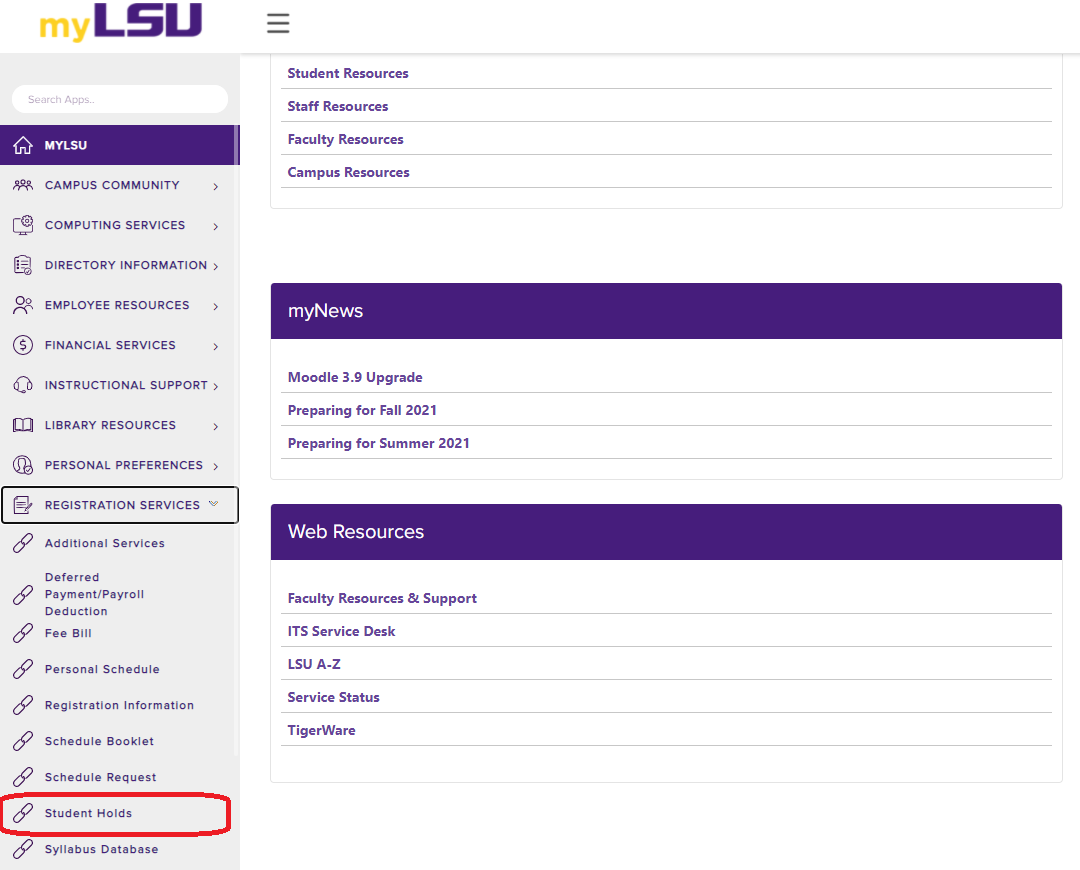
Task: Click the Library Resources book icon
Action: (x=23, y=425)
